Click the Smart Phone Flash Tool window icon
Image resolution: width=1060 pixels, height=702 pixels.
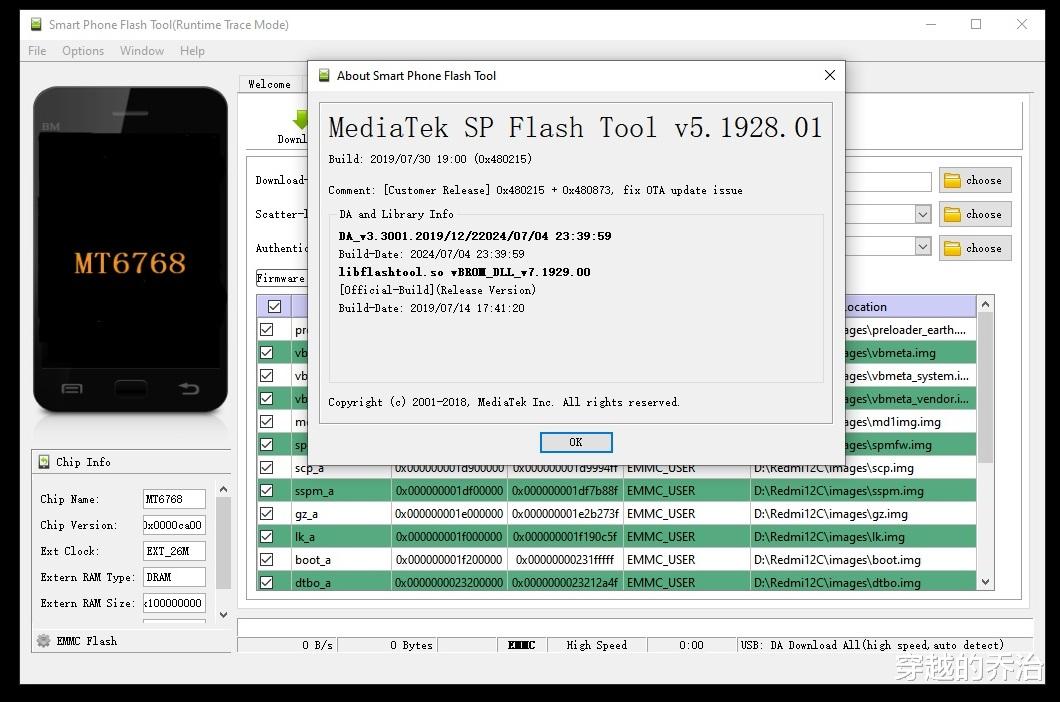[36, 24]
